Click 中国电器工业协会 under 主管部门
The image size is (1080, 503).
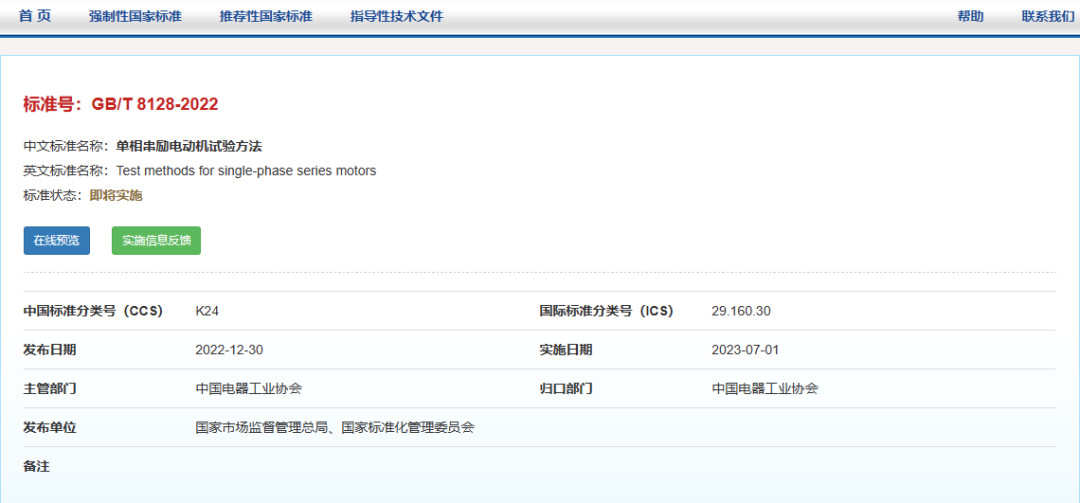coord(249,389)
